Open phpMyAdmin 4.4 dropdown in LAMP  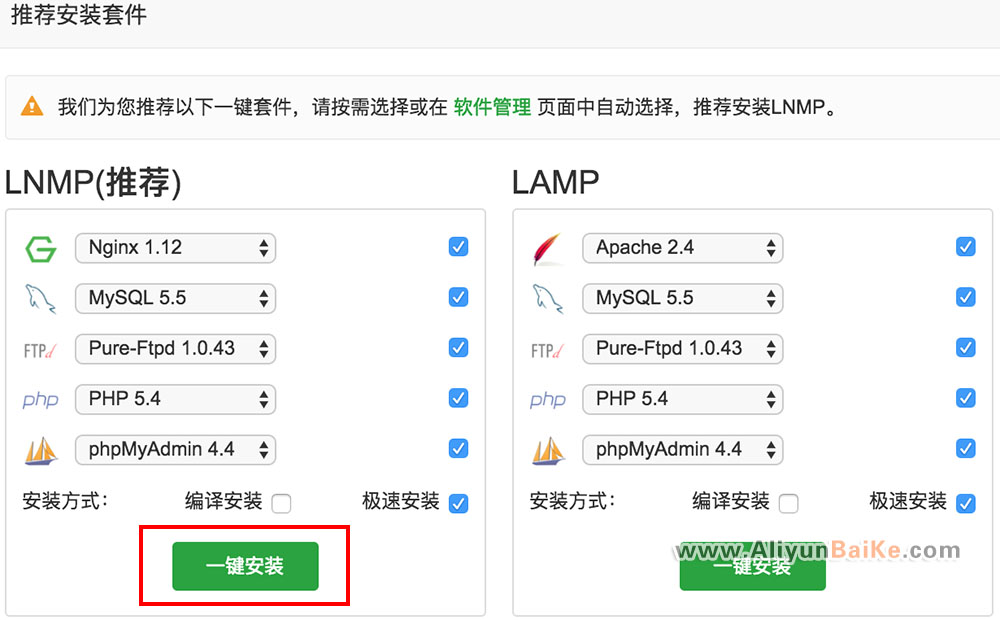pyautogui.click(x=682, y=450)
